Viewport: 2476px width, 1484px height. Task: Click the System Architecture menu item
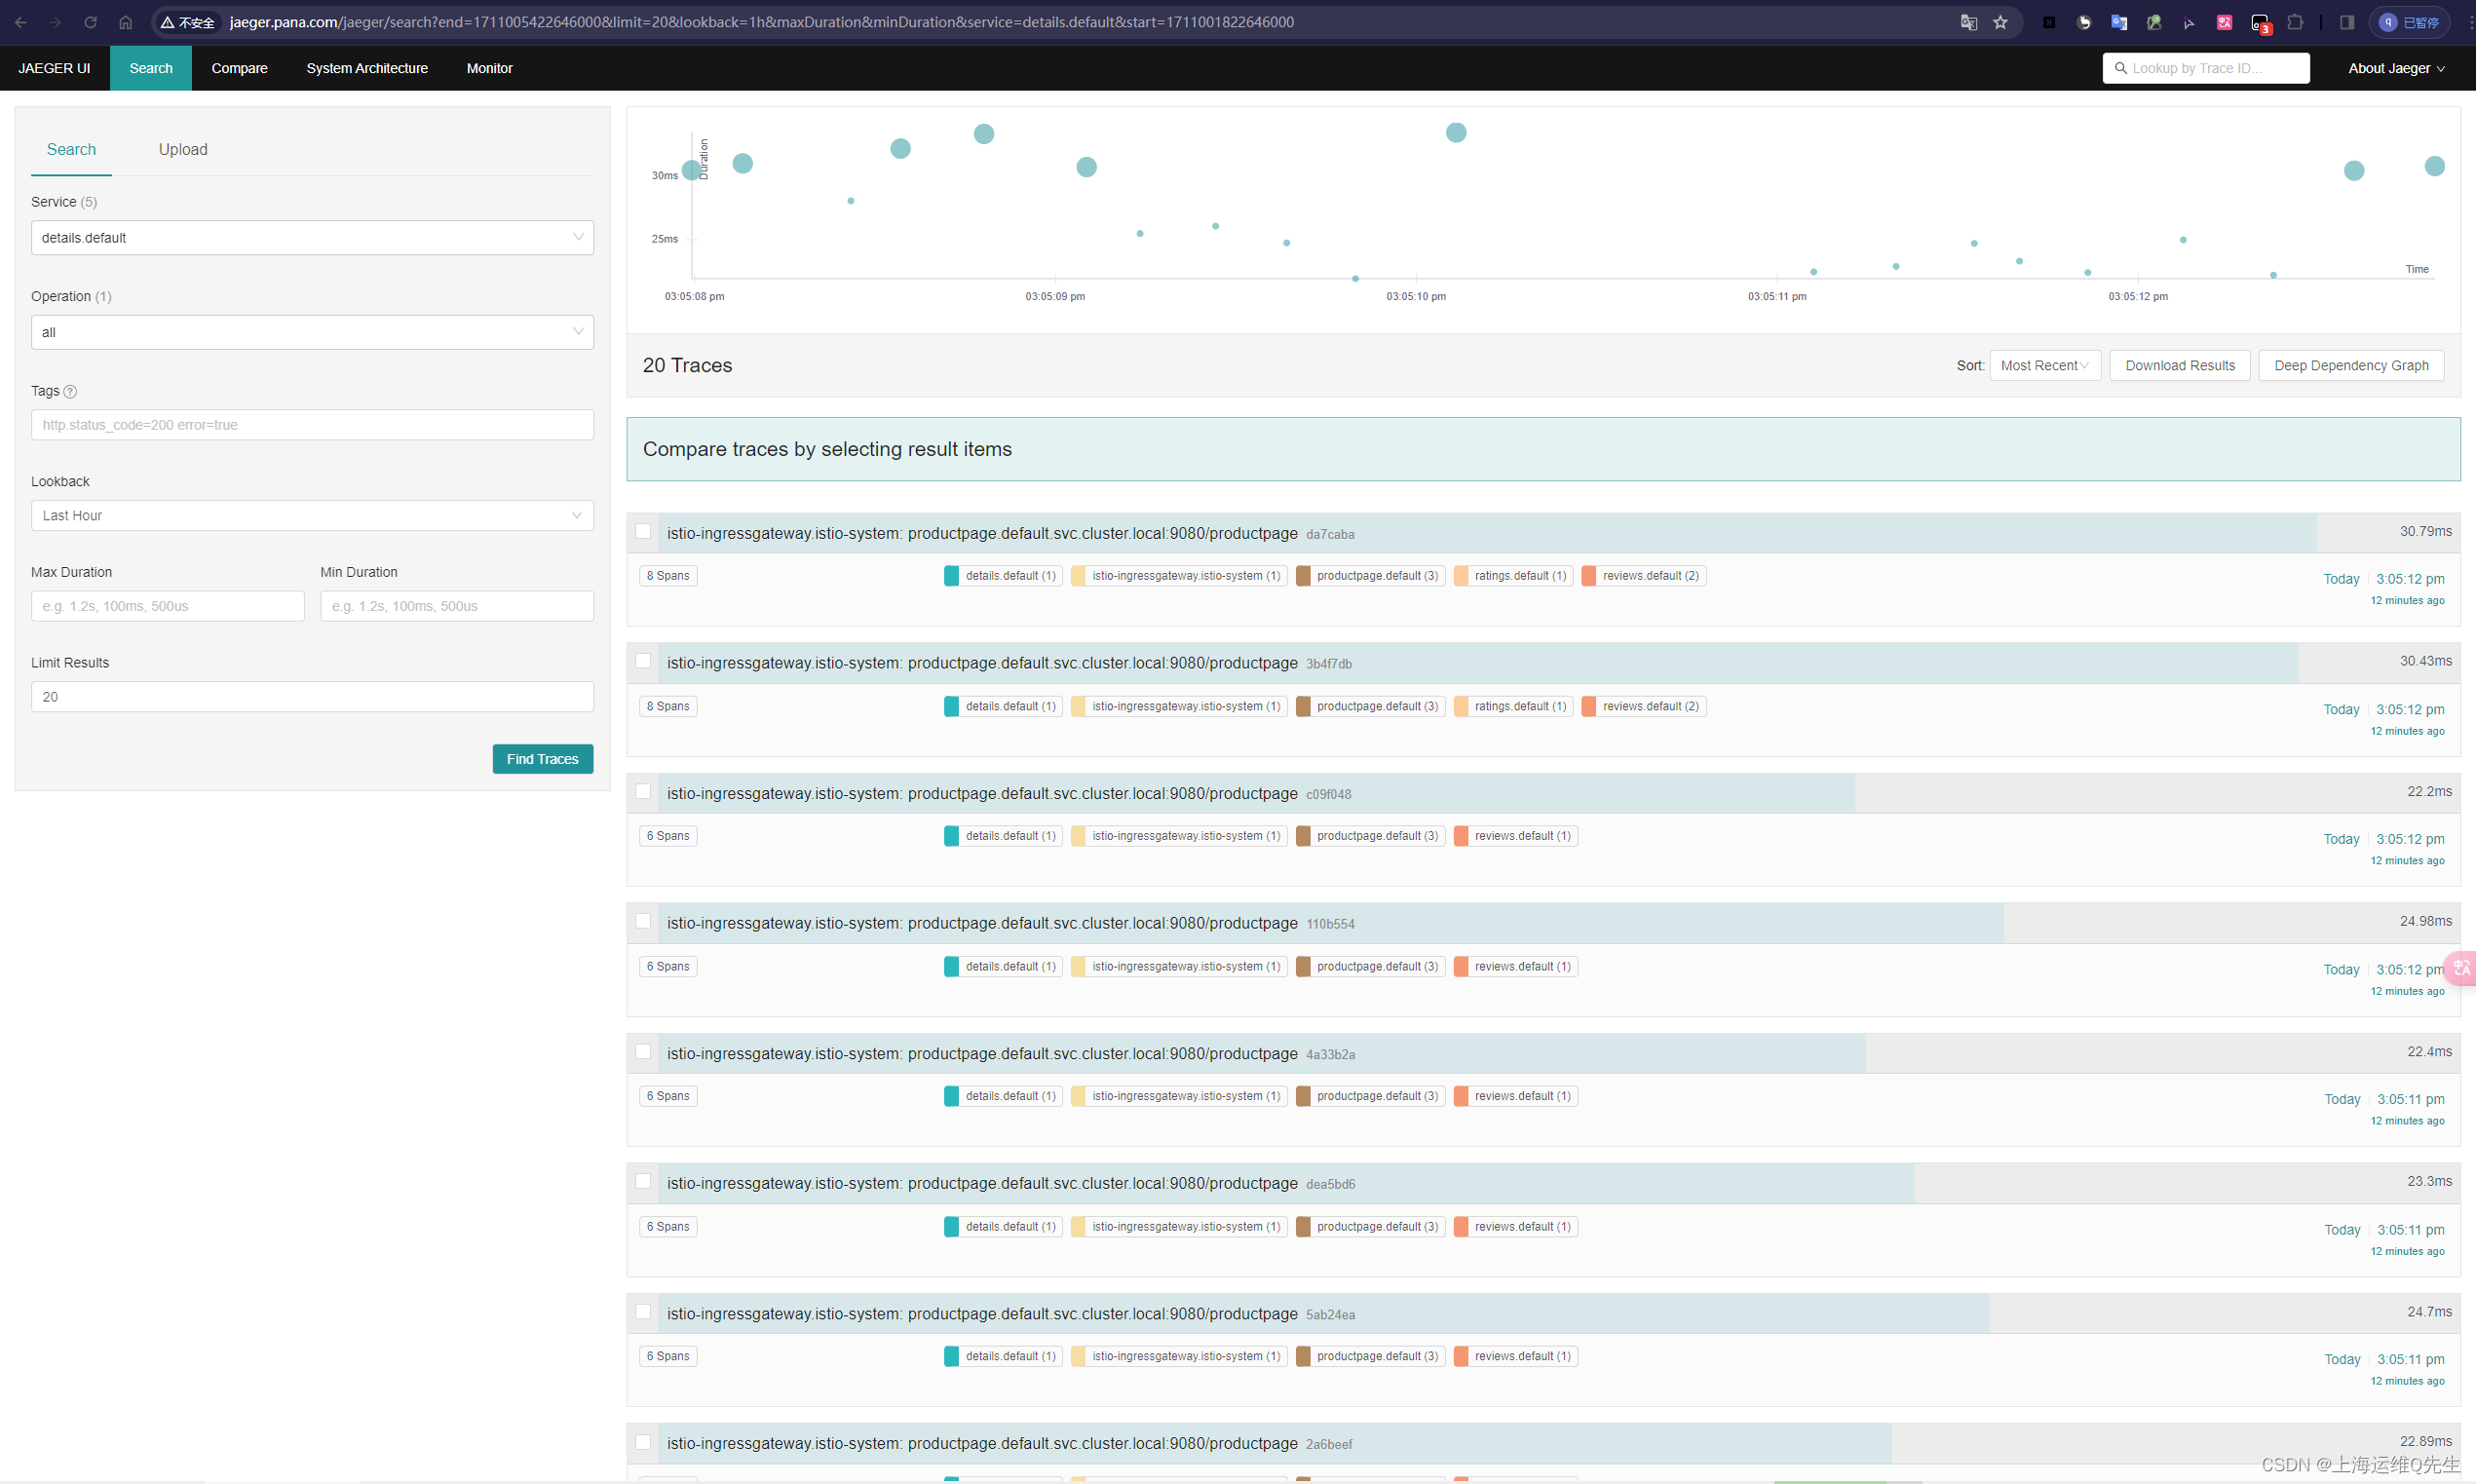(363, 67)
